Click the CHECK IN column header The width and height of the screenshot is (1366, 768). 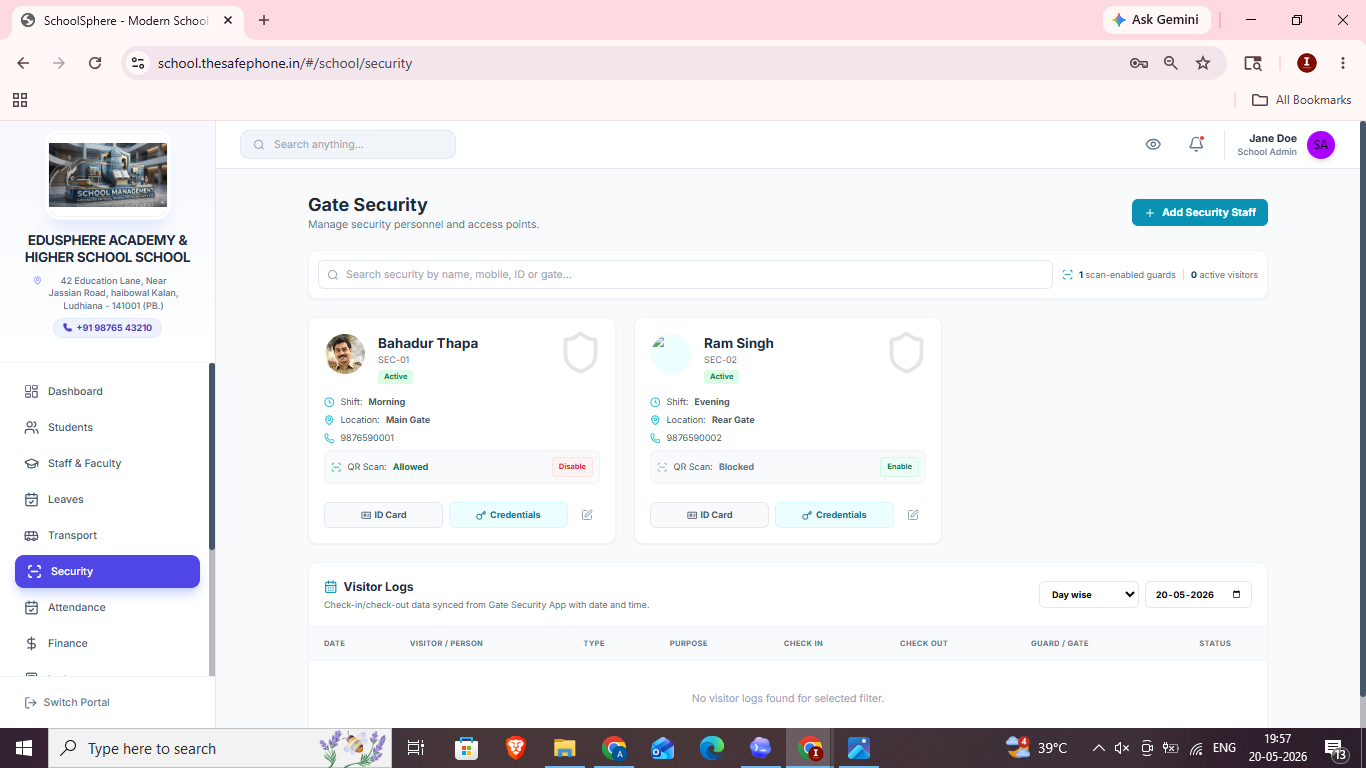click(803, 643)
